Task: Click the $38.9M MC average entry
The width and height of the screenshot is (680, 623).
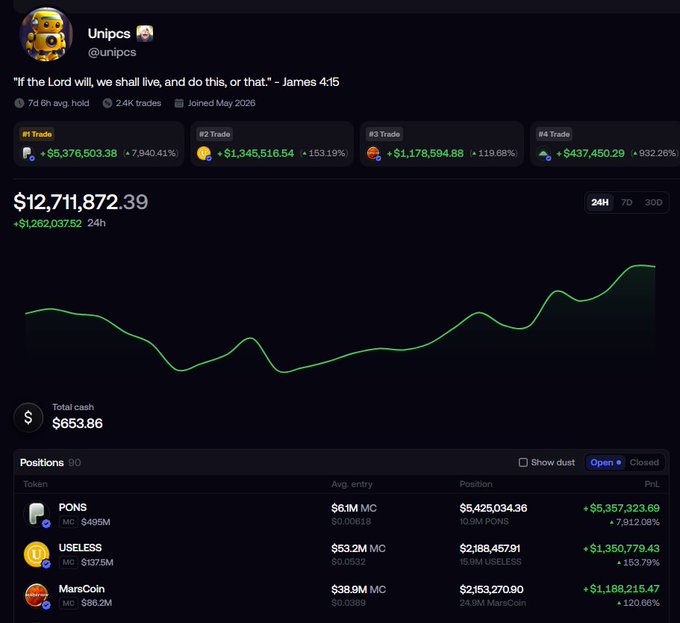Action: pyautogui.click(x=358, y=590)
